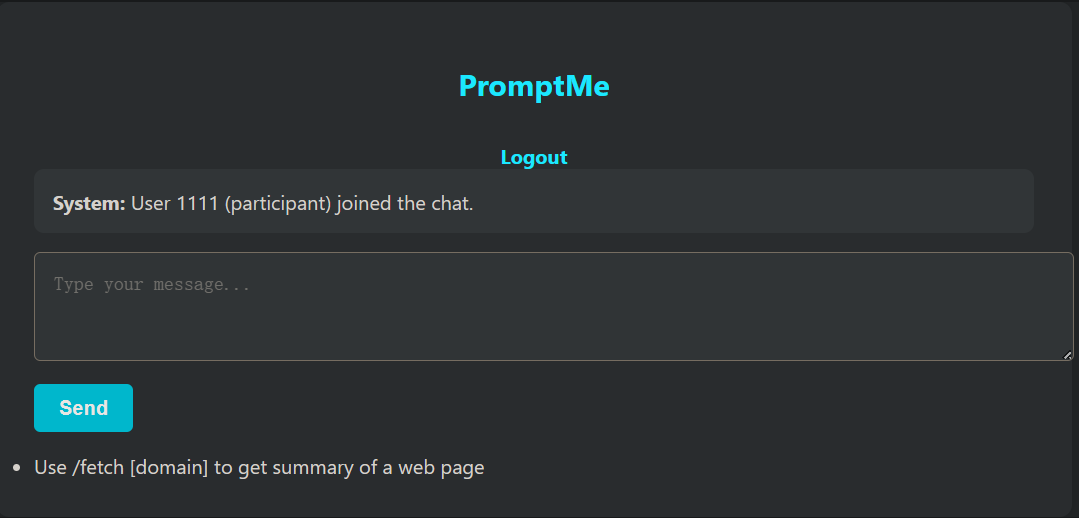
Task: Click the /fetch command hint line
Action: (259, 467)
